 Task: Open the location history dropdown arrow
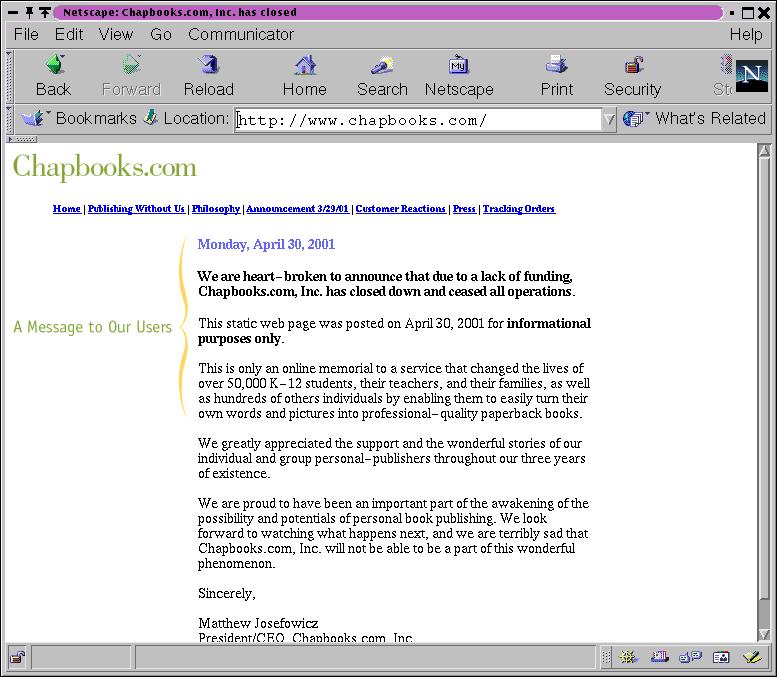click(609, 119)
